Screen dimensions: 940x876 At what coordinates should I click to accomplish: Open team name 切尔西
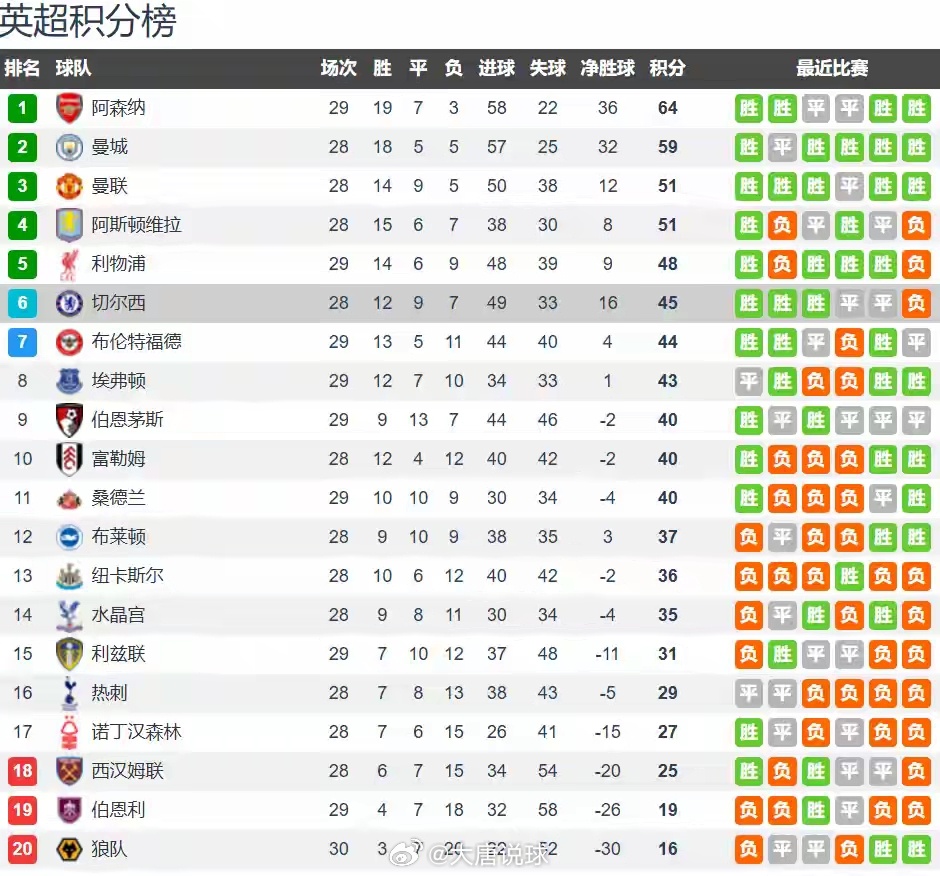(x=118, y=303)
